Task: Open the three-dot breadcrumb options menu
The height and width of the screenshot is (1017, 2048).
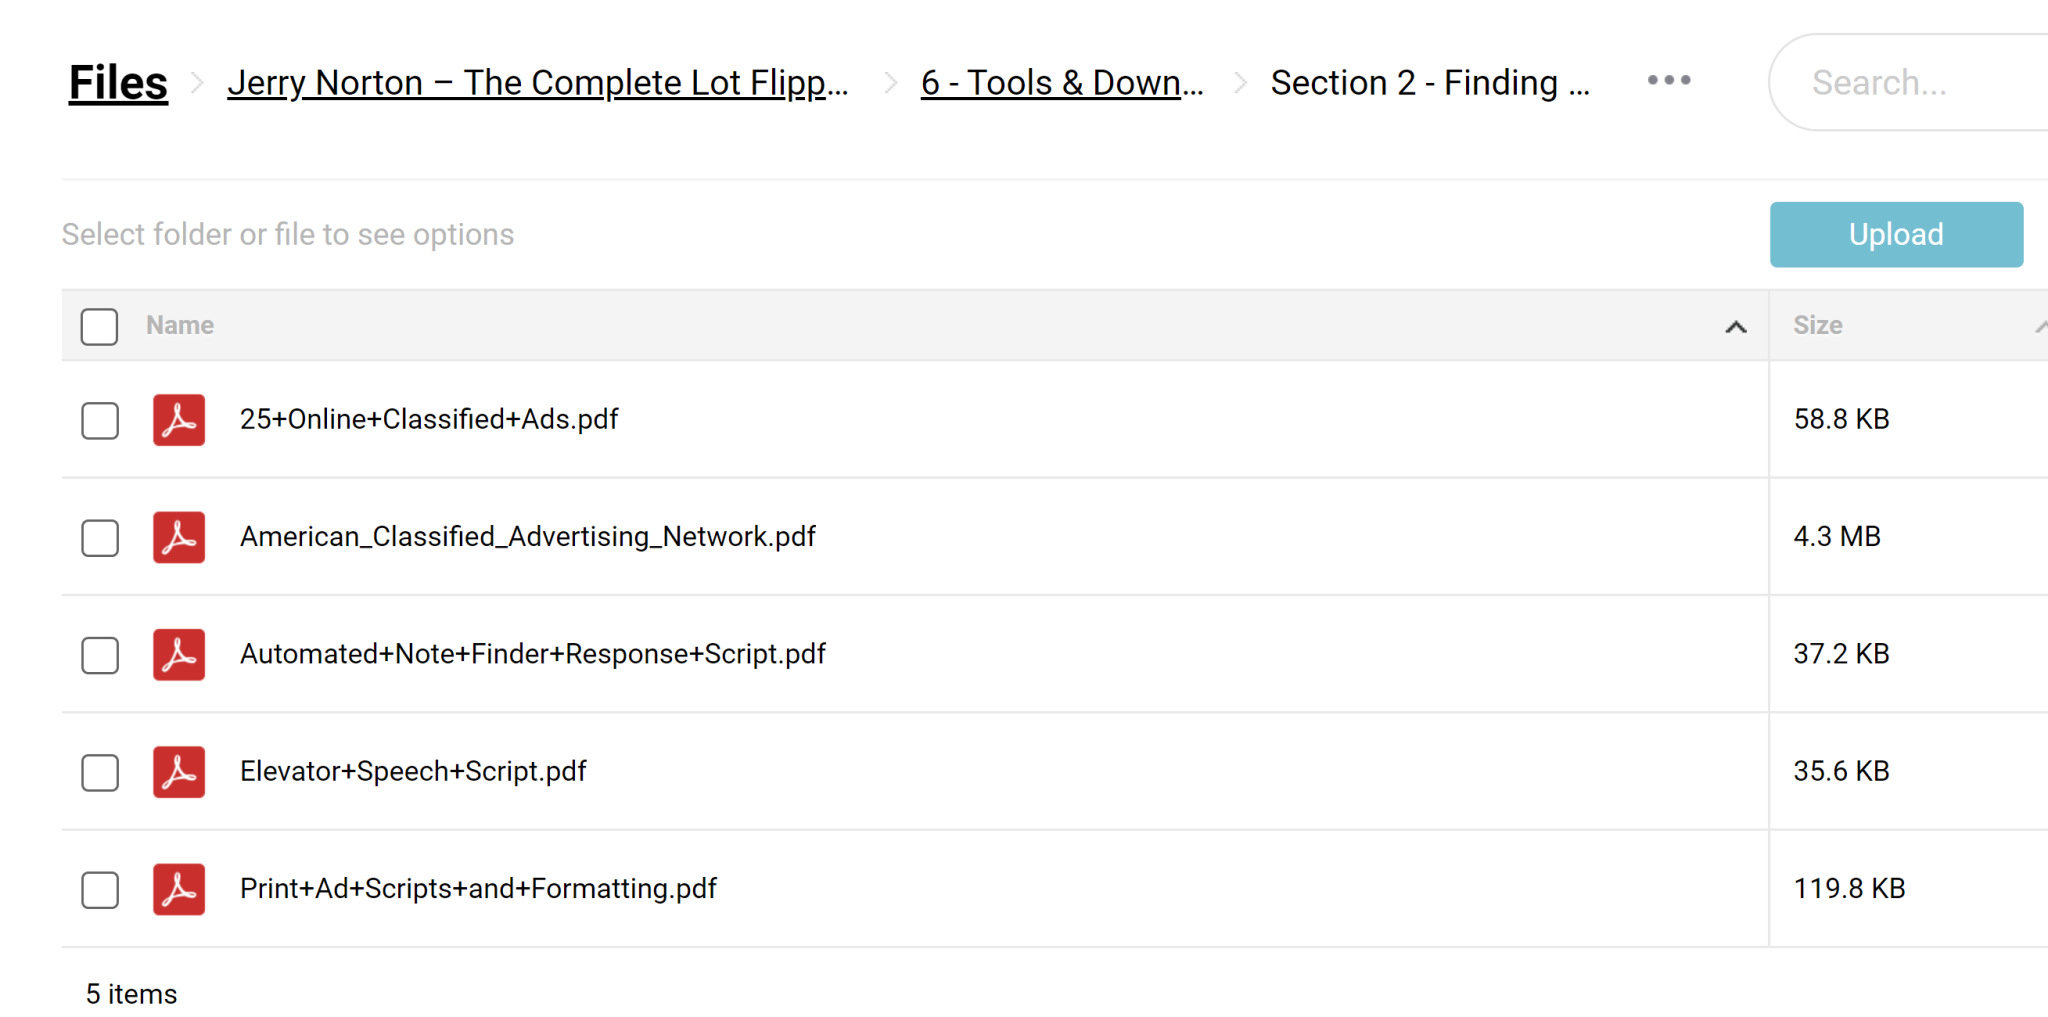Action: tap(1669, 81)
